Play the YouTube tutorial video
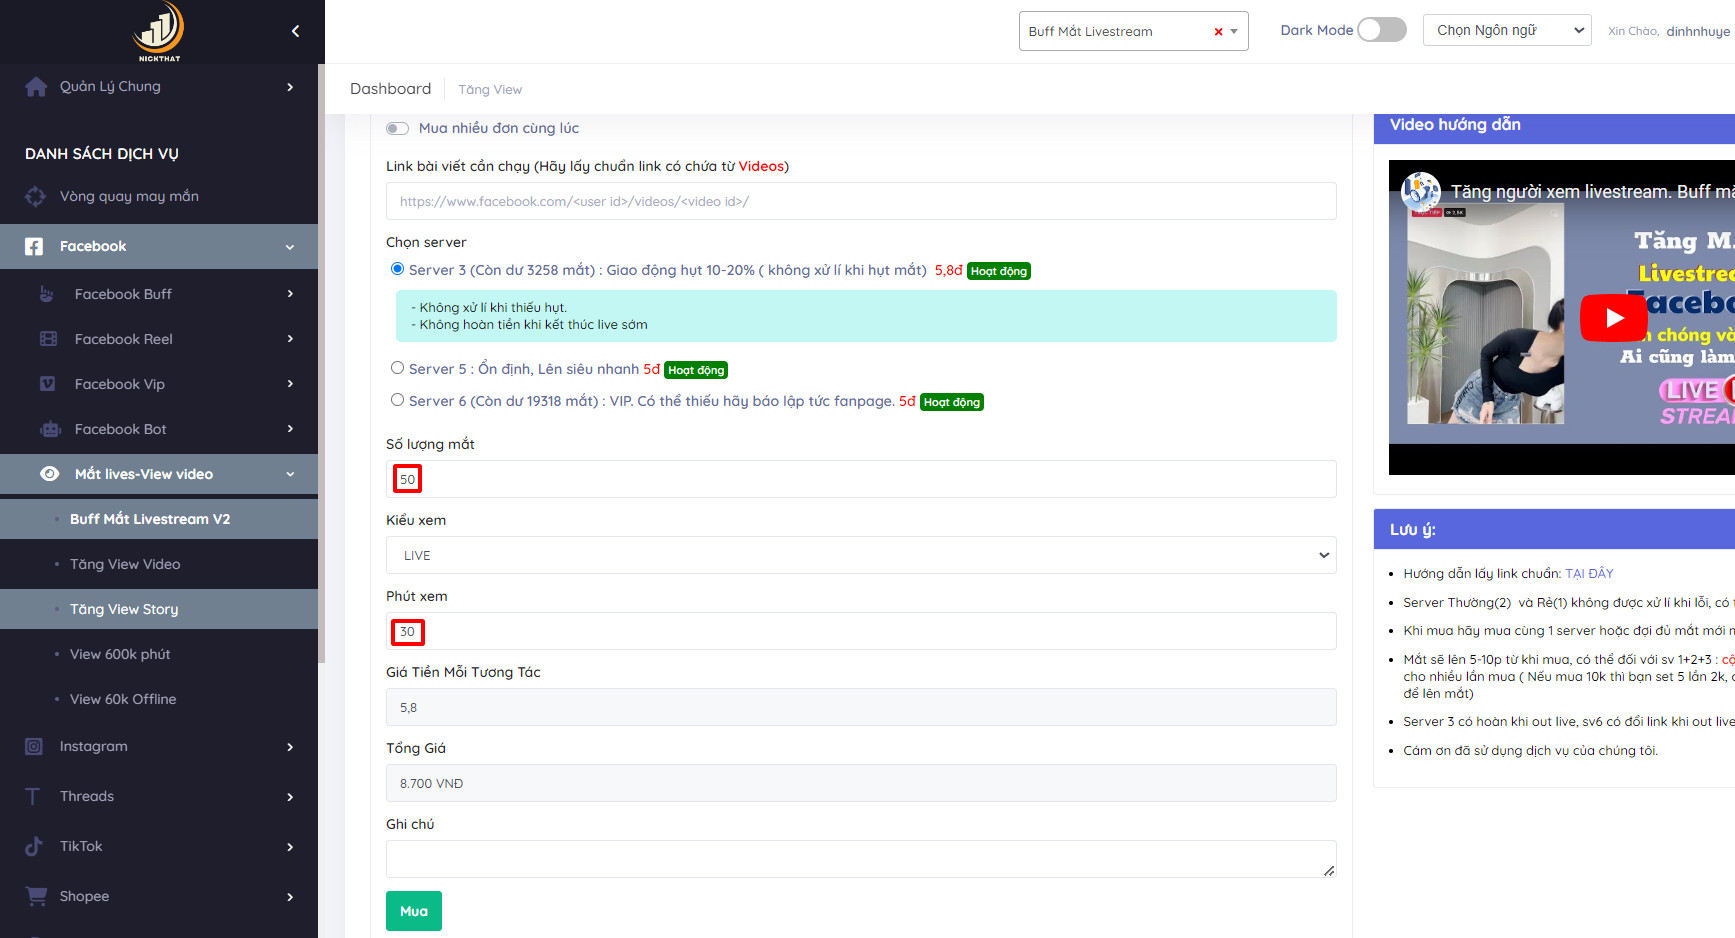 pyautogui.click(x=1614, y=318)
